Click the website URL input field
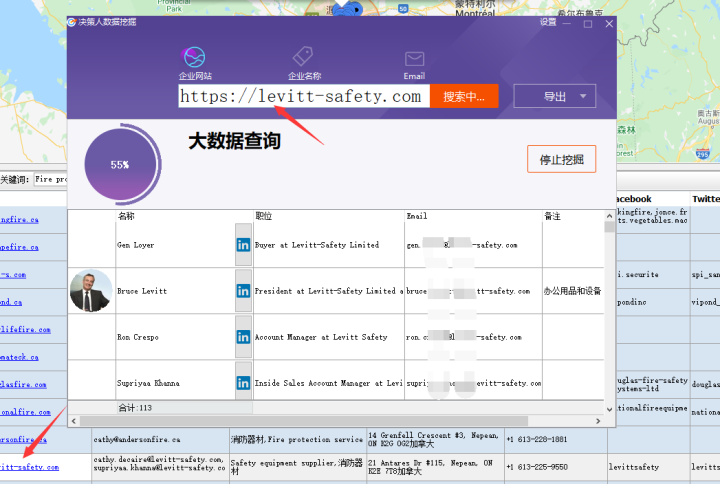The image size is (720, 484). (x=304, y=96)
